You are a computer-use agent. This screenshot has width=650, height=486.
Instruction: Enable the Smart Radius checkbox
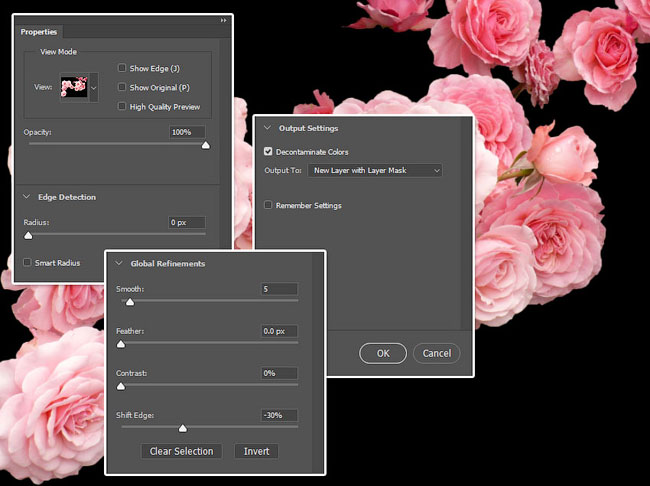pyautogui.click(x=27, y=262)
